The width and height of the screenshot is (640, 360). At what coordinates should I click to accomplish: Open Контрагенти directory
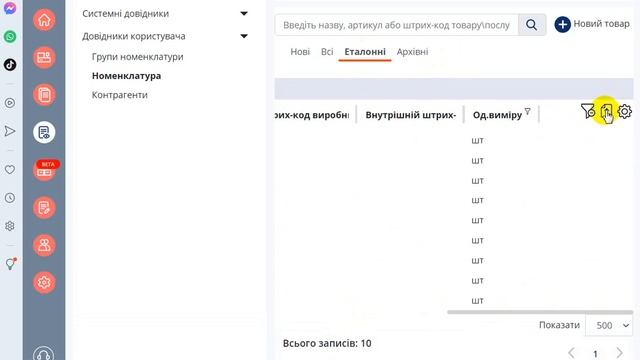(120, 95)
